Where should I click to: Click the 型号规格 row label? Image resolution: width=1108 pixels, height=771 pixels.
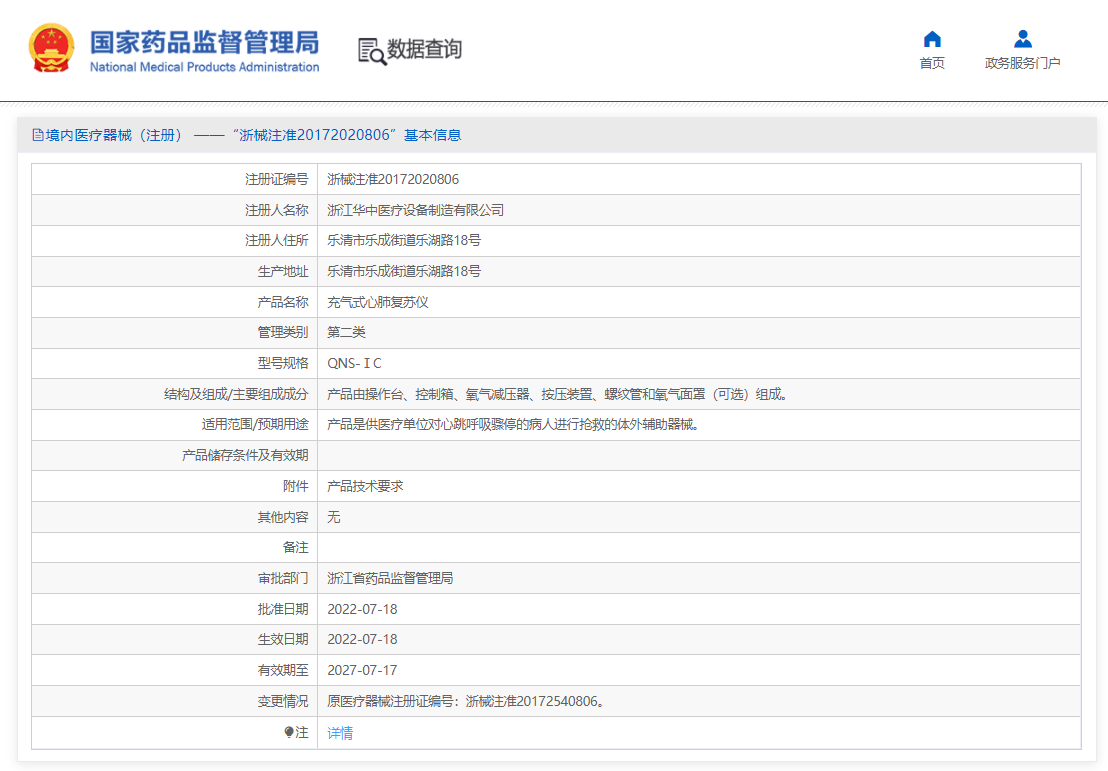coord(283,363)
